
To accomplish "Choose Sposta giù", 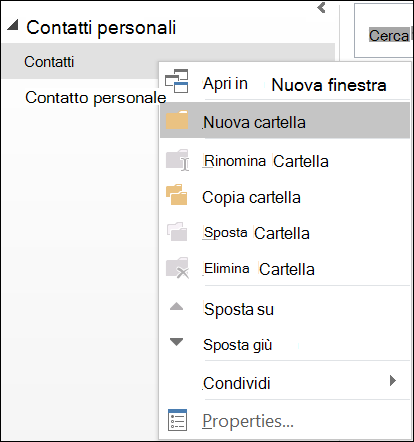I will [x=285, y=345].
